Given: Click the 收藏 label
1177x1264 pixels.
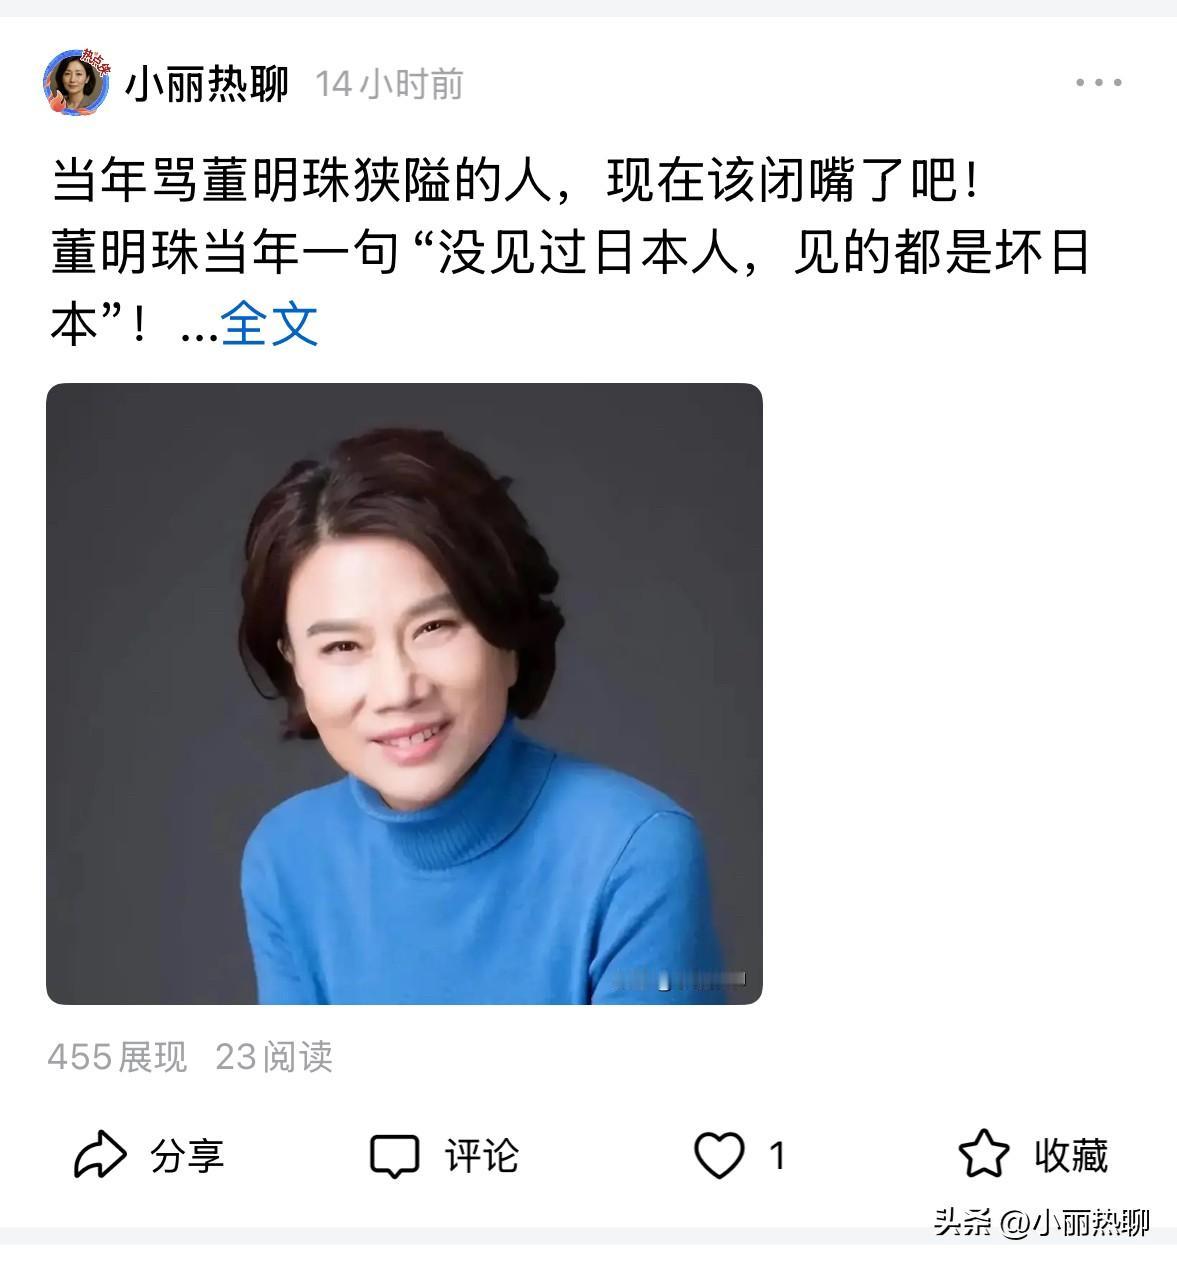Looking at the screenshot, I should [x=1071, y=1156].
